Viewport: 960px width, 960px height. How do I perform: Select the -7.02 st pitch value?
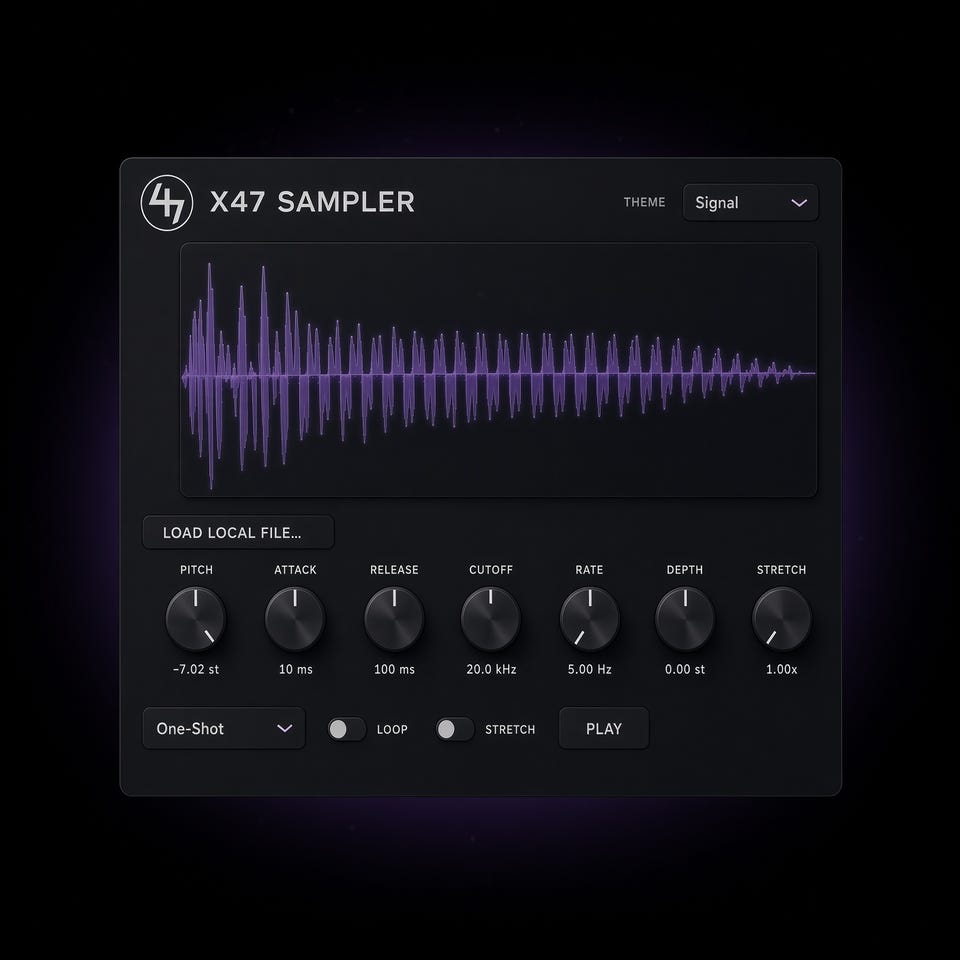pyautogui.click(x=196, y=669)
